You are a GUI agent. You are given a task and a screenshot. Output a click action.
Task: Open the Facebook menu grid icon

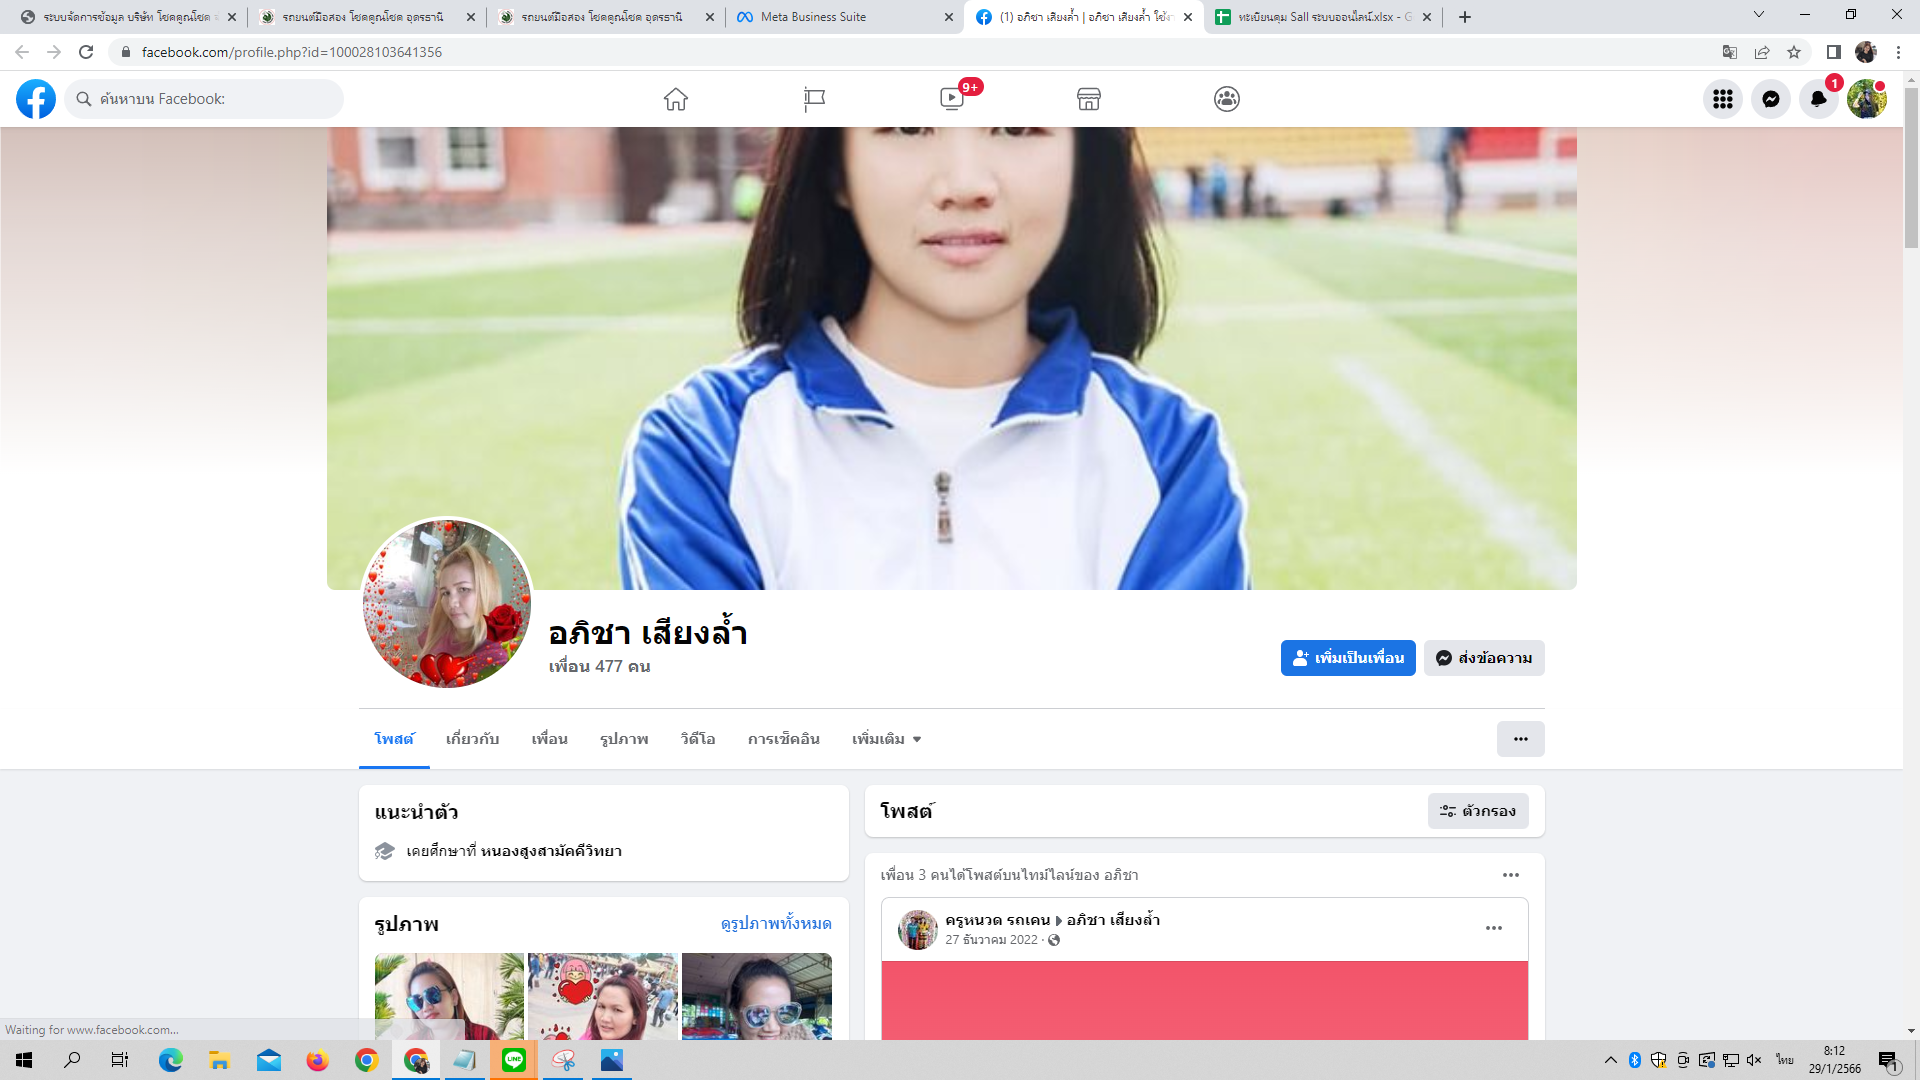(x=1723, y=99)
